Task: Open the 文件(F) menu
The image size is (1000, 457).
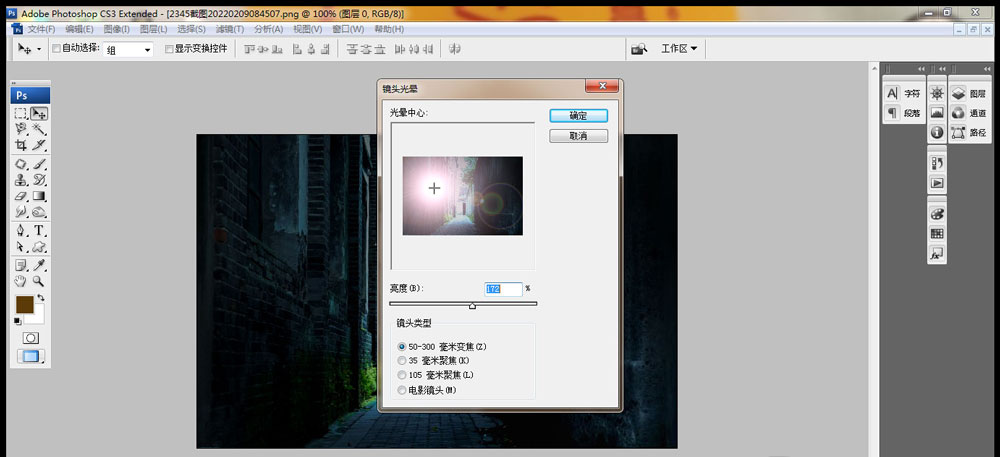Action: click(x=41, y=29)
